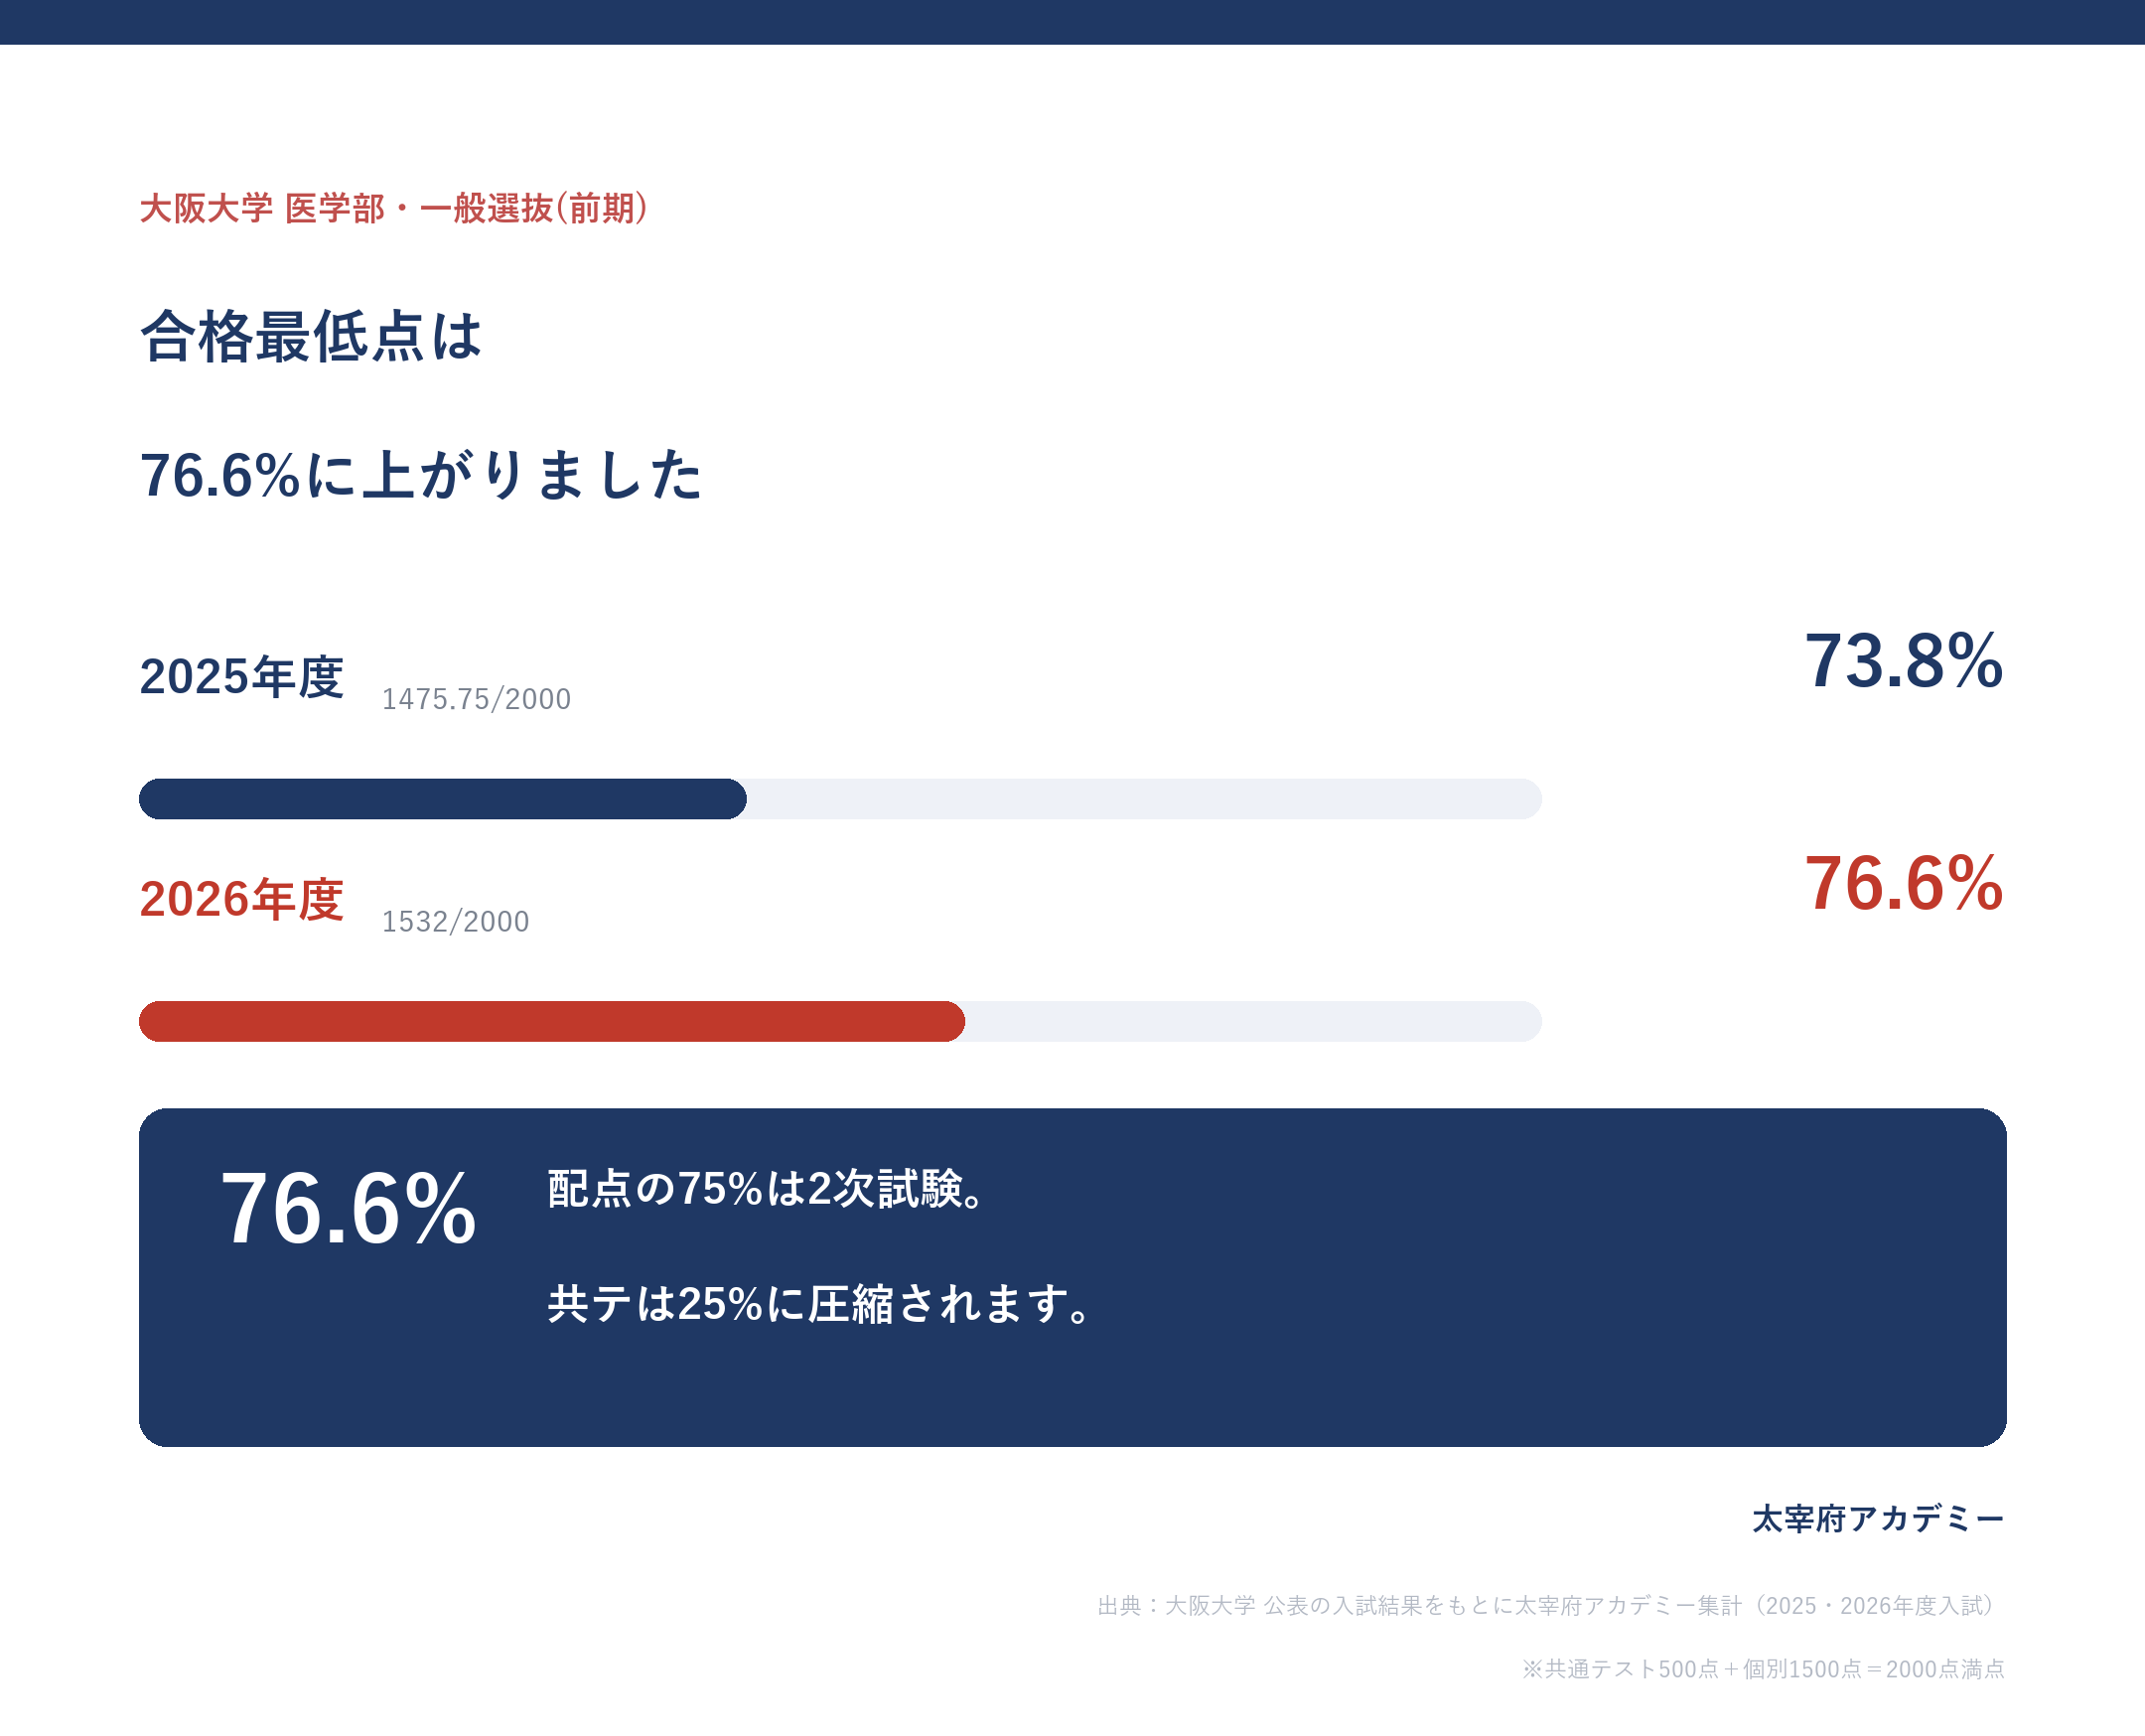
Task: Click the red 76.6% figure
Action: 1904,883
